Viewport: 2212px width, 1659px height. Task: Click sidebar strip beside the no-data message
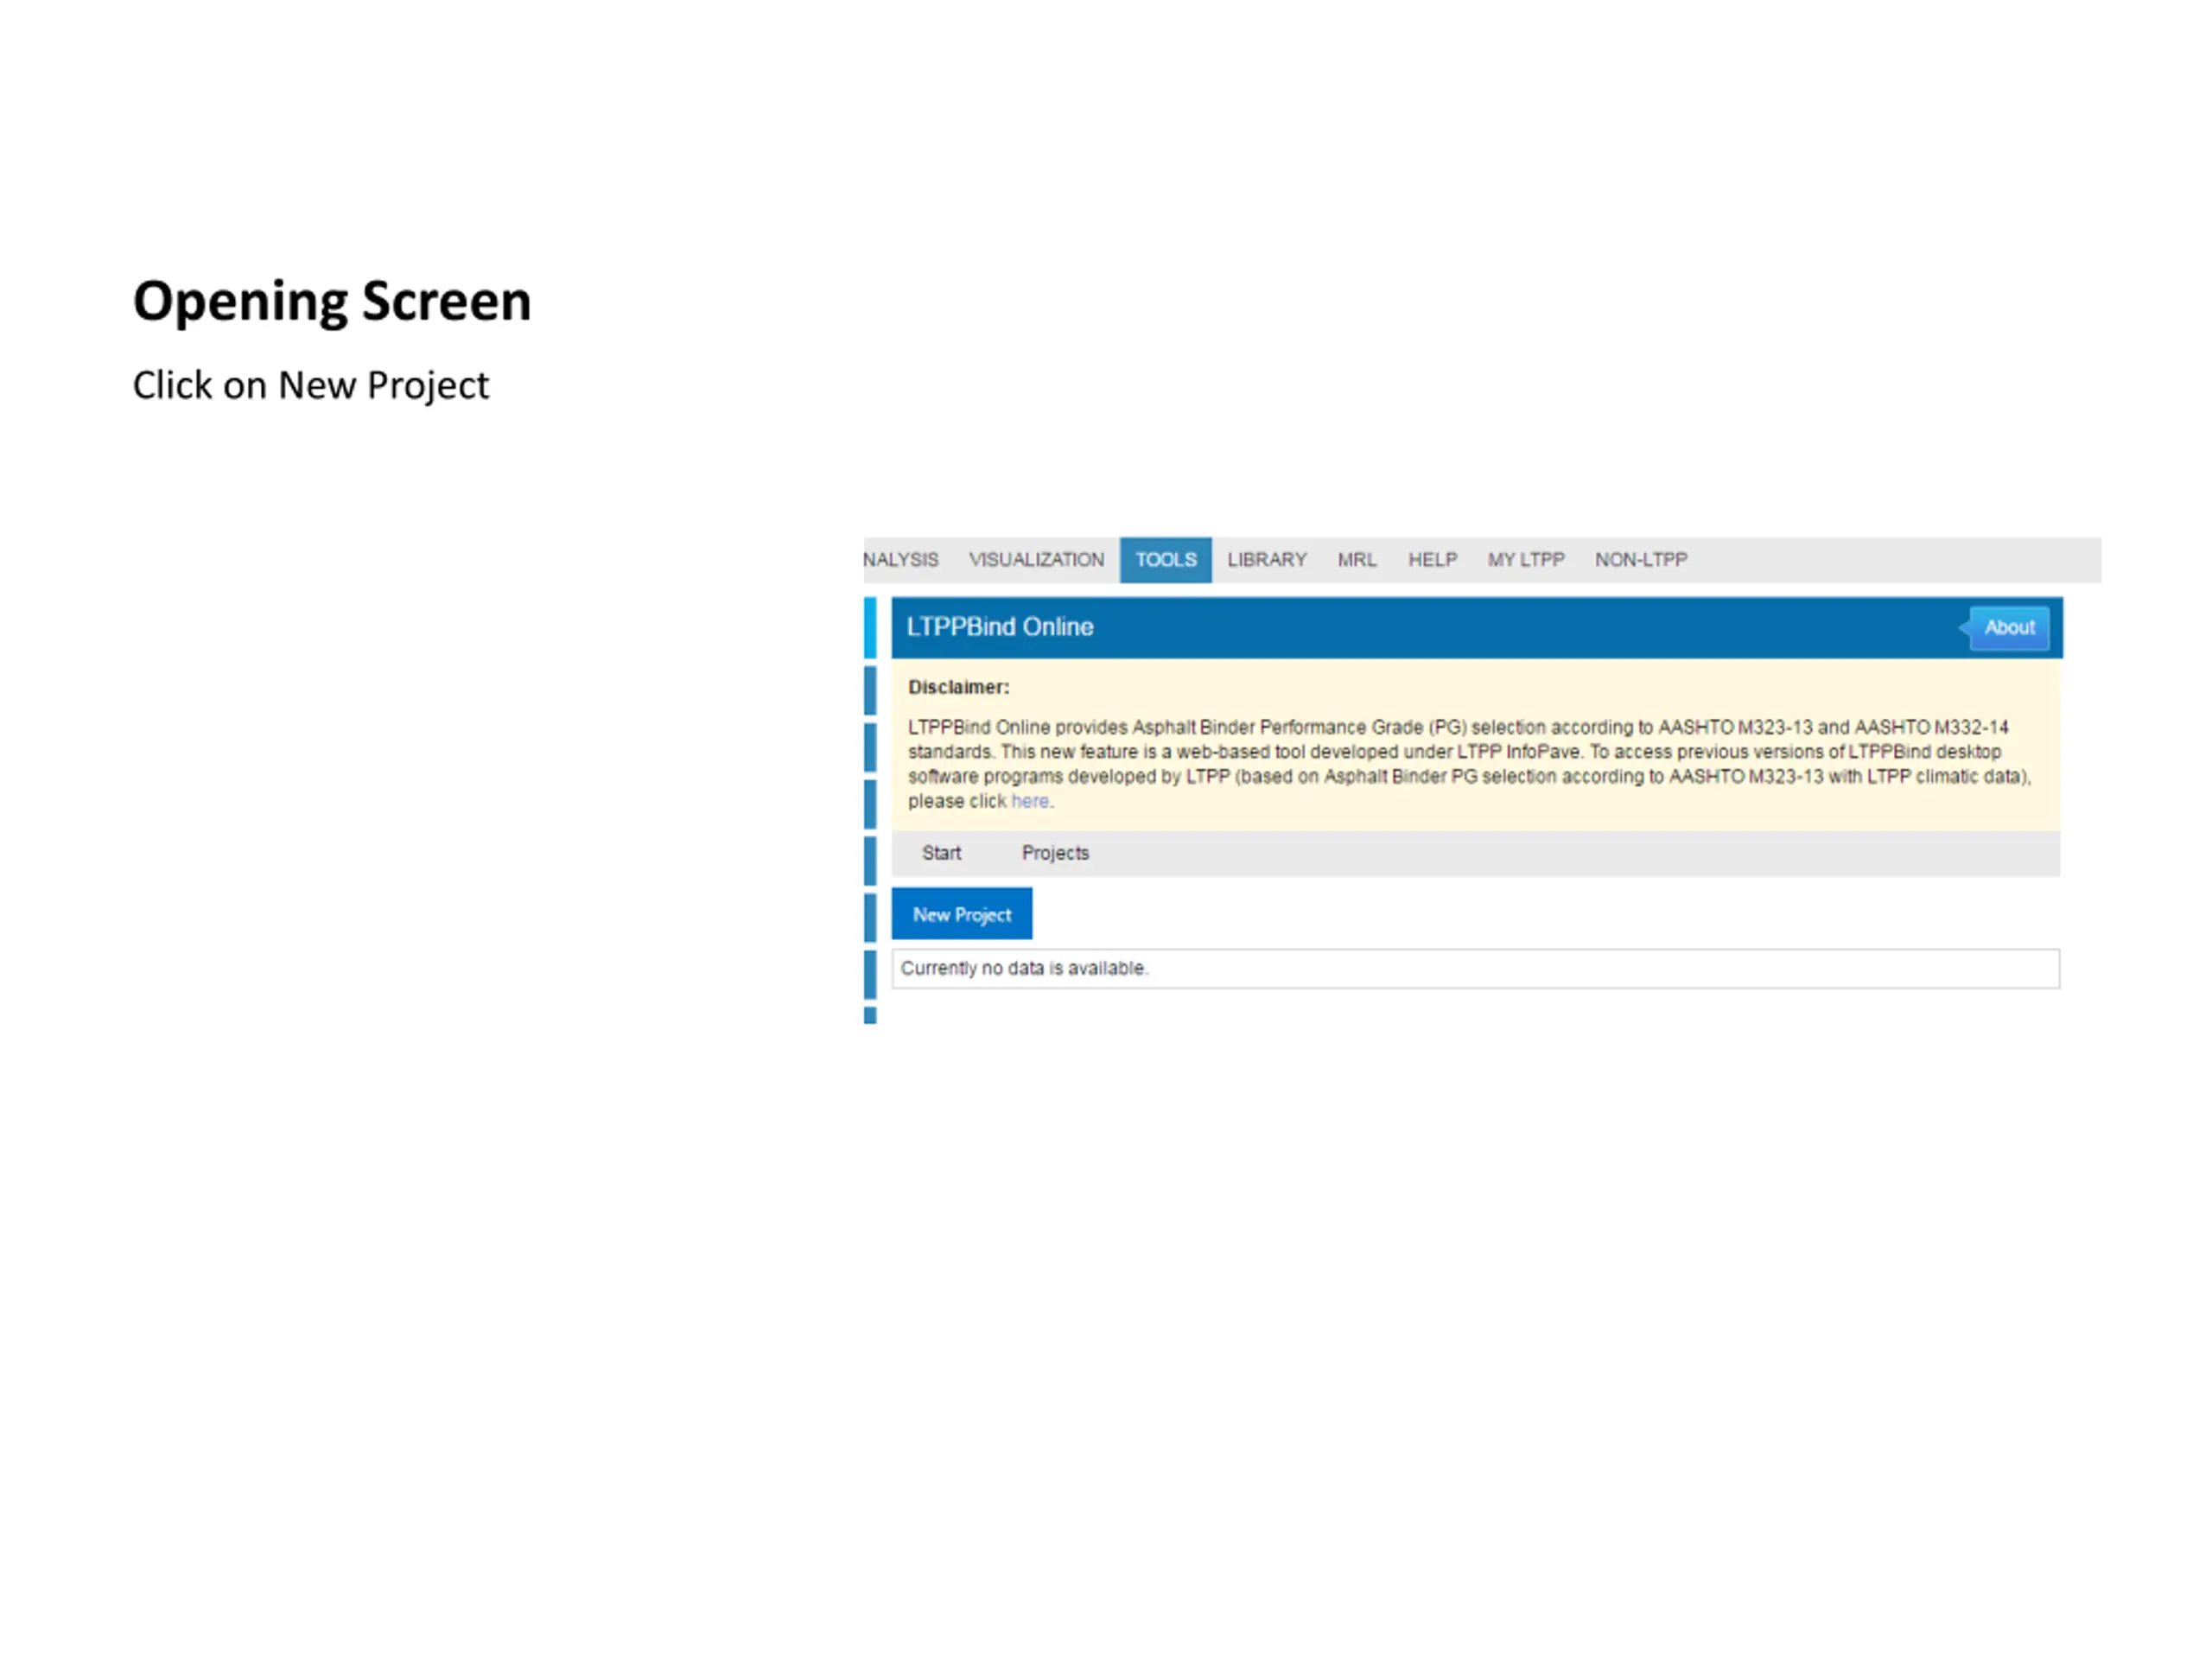click(x=870, y=973)
